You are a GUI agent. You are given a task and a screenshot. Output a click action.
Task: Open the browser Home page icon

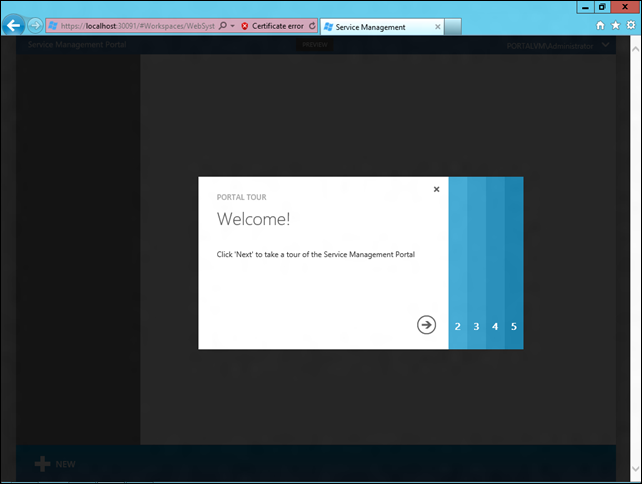click(x=600, y=25)
